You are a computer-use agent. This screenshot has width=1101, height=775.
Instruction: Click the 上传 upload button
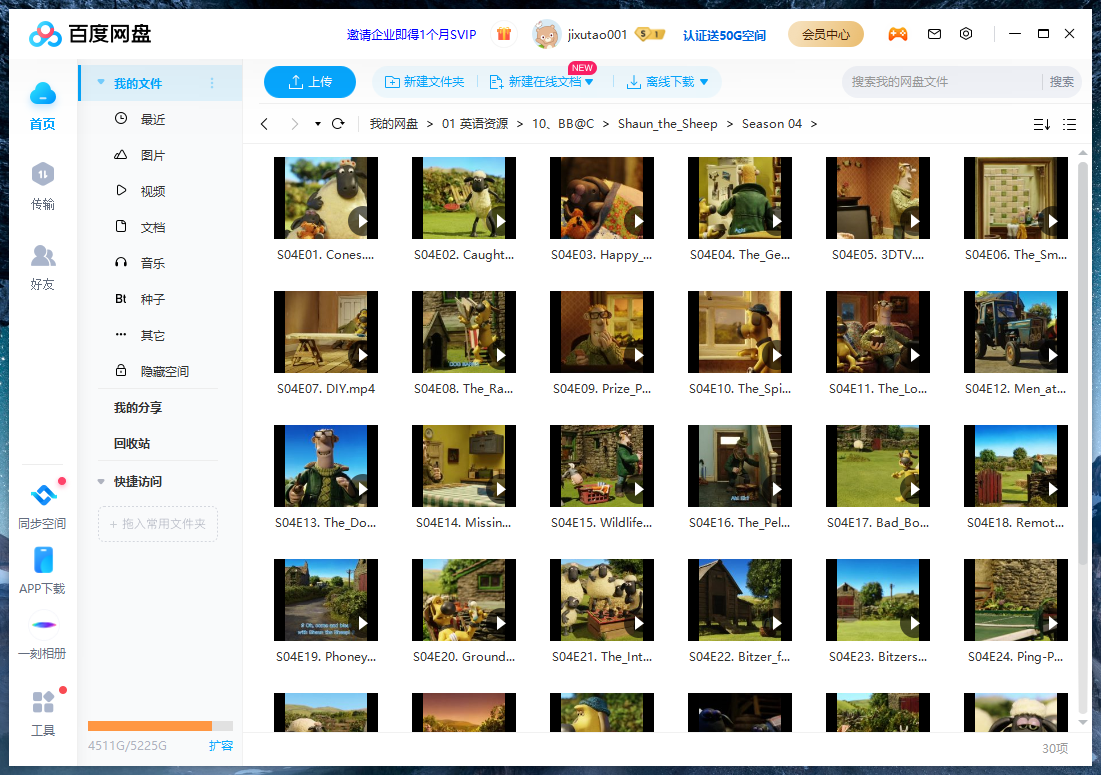pyautogui.click(x=310, y=82)
